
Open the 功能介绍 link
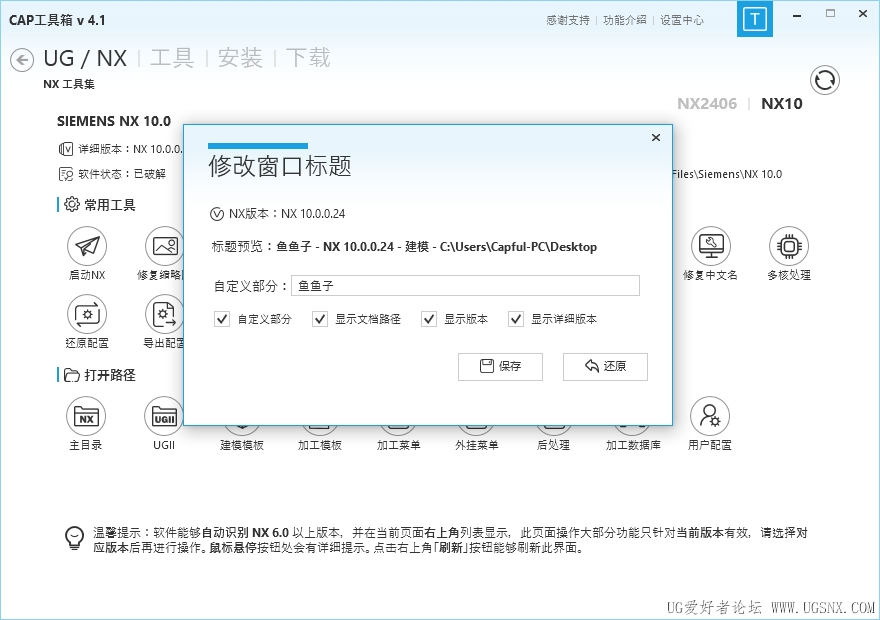pos(625,20)
